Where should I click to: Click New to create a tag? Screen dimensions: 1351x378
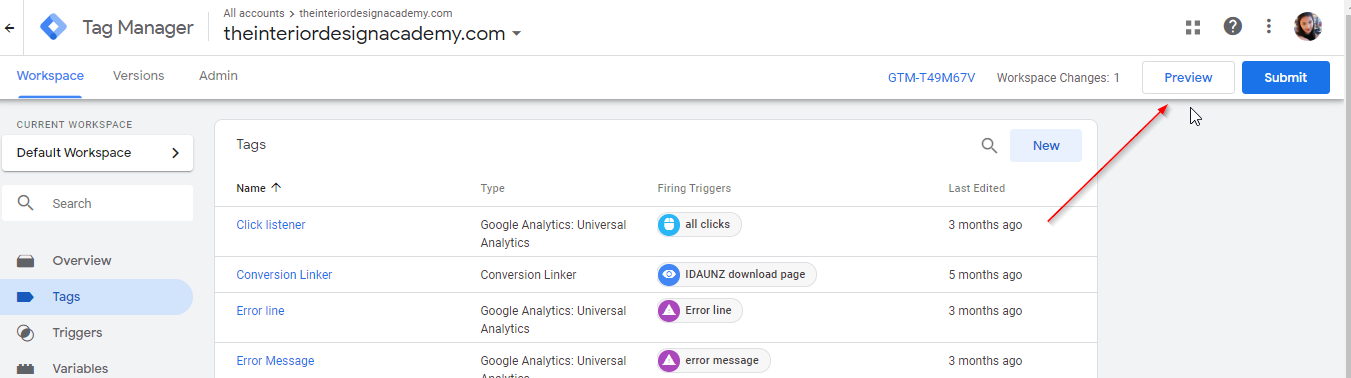point(1046,146)
